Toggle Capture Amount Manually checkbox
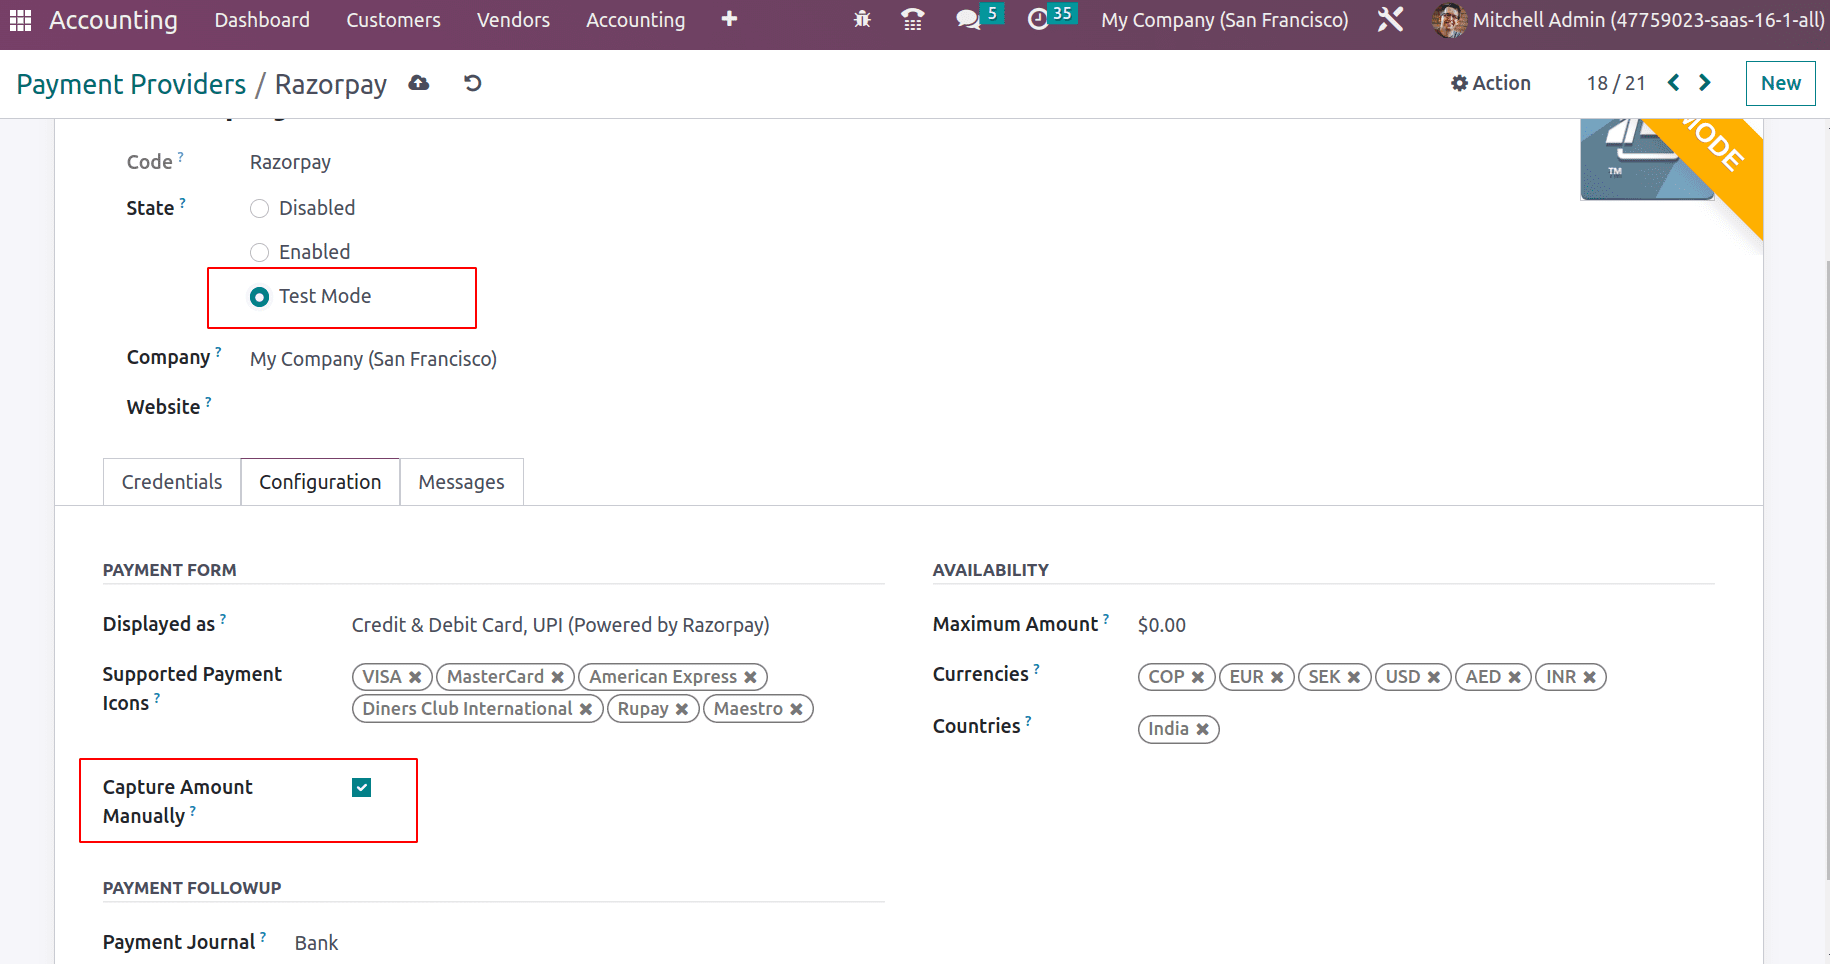 pyautogui.click(x=362, y=788)
